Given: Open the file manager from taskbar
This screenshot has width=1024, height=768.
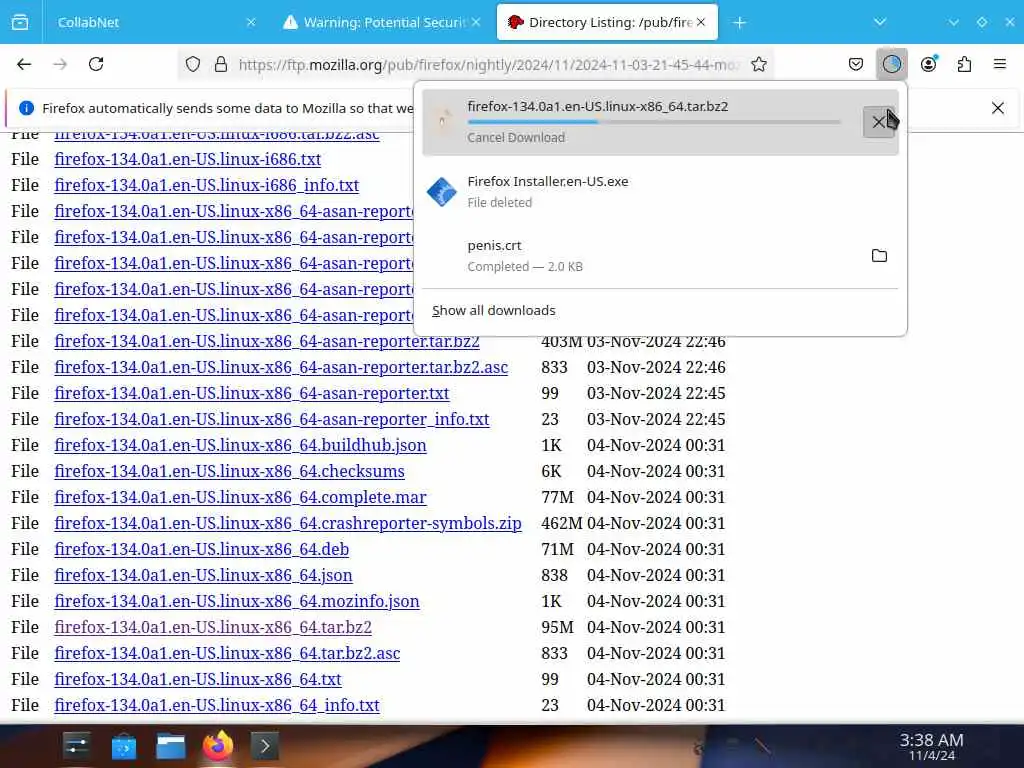Looking at the screenshot, I should [x=170, y=746].
